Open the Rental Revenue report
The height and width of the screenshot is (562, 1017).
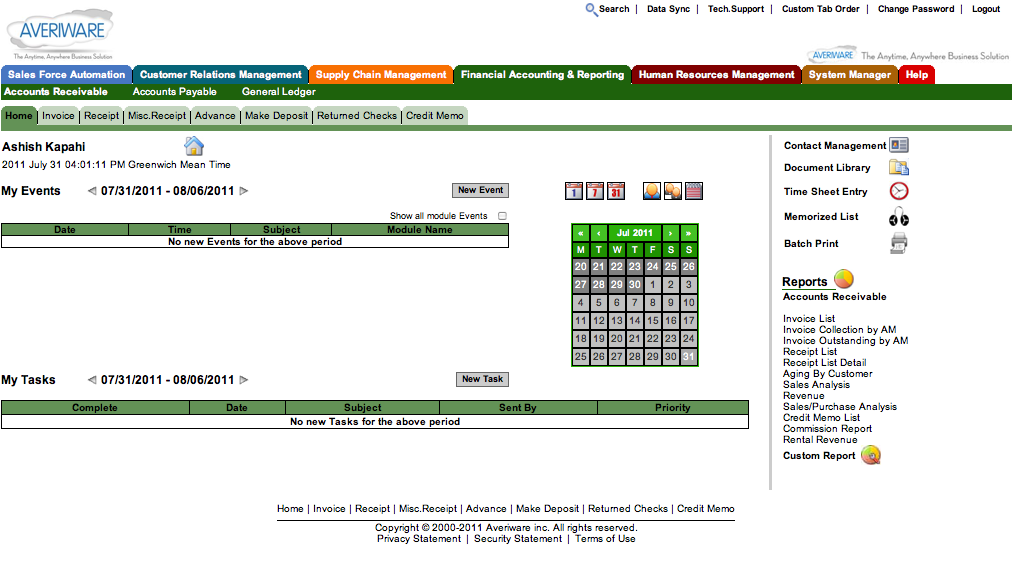[x=820, y=440]
